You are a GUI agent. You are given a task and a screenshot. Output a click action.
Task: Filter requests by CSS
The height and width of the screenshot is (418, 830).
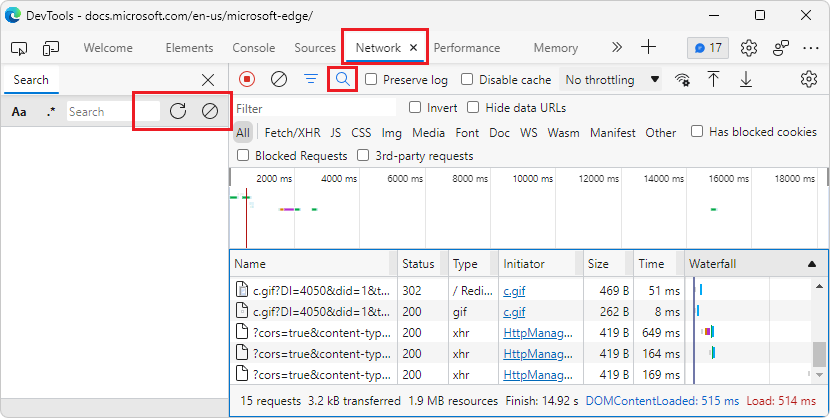362,133
